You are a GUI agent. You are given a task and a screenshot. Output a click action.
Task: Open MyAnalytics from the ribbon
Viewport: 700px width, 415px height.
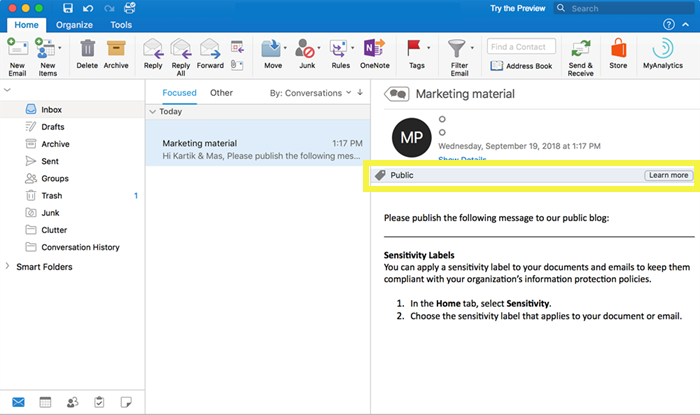(661, 49)
